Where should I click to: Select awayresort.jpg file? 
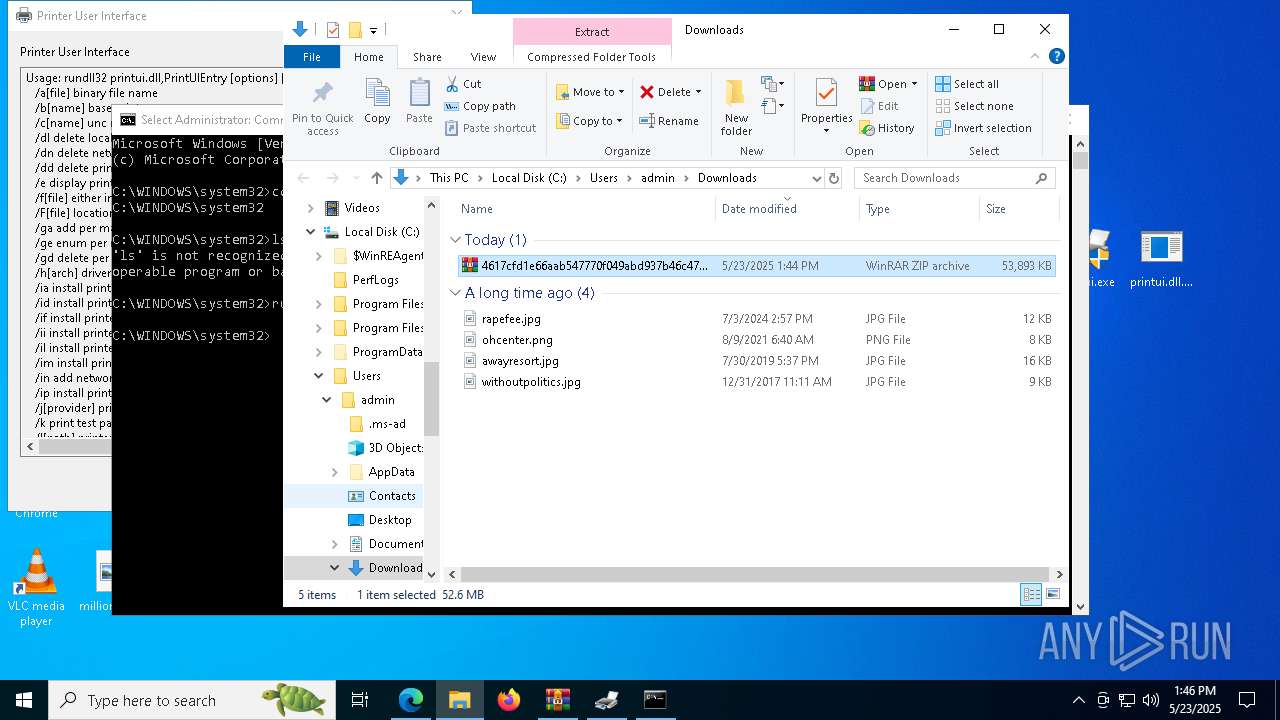point(519,361)
